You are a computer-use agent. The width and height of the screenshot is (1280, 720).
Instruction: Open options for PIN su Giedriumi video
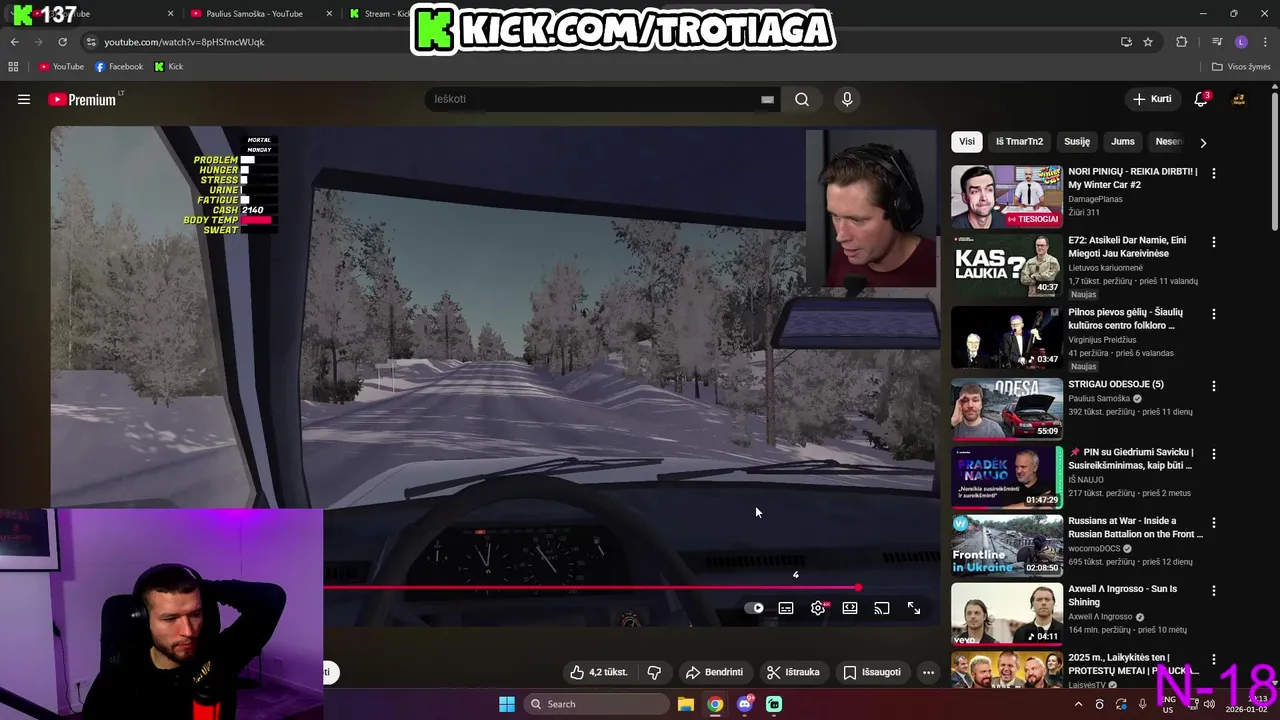click(1214, 454)
